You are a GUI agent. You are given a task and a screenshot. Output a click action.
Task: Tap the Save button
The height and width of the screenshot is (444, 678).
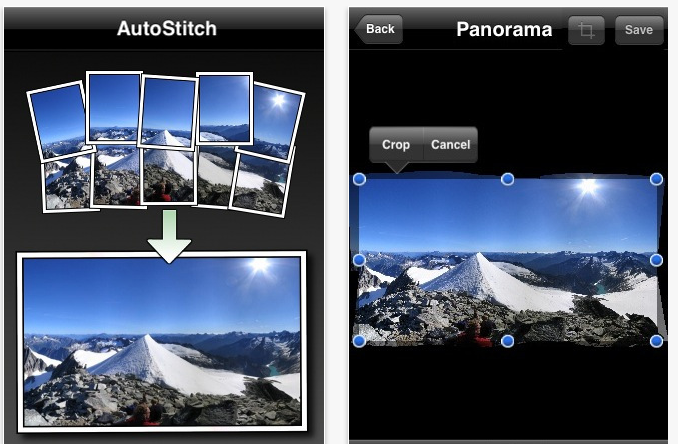tap(638, 30)
